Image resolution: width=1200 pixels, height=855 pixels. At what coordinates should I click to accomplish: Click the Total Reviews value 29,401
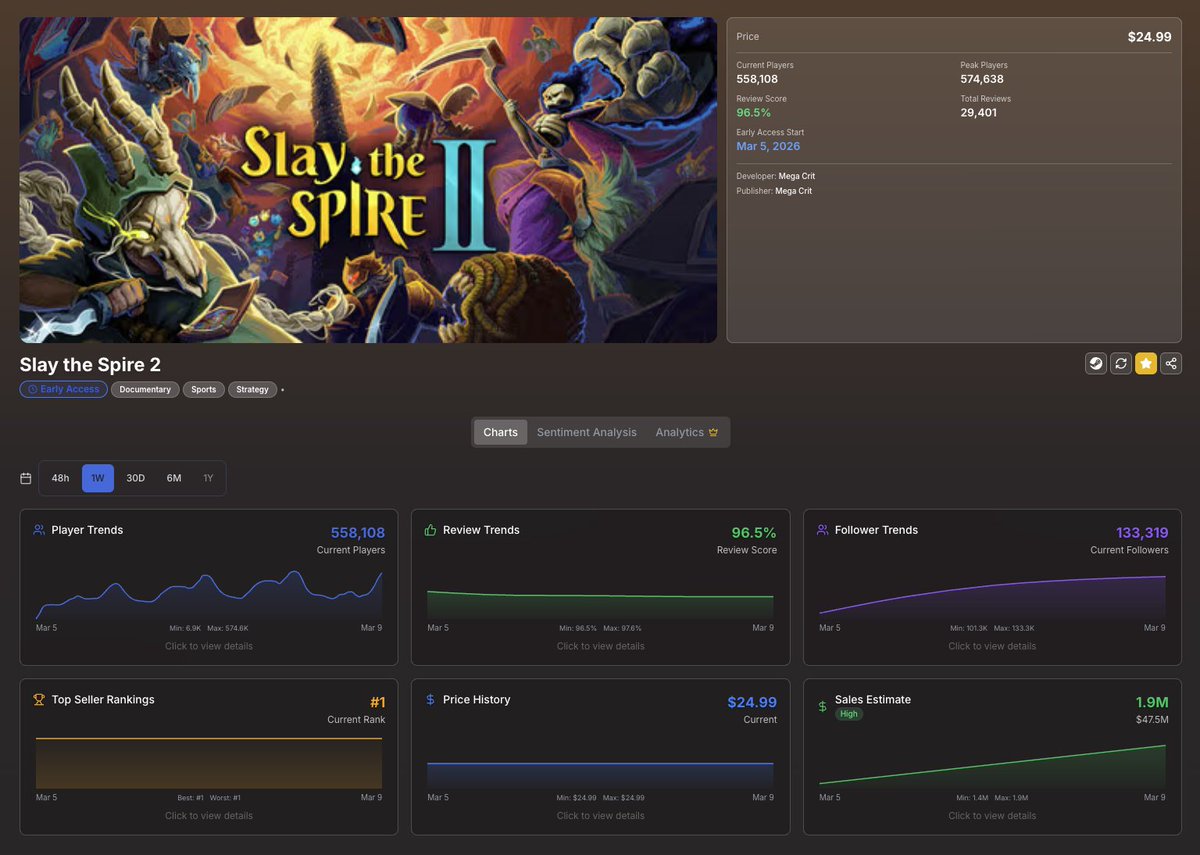(x=978, y=113)
